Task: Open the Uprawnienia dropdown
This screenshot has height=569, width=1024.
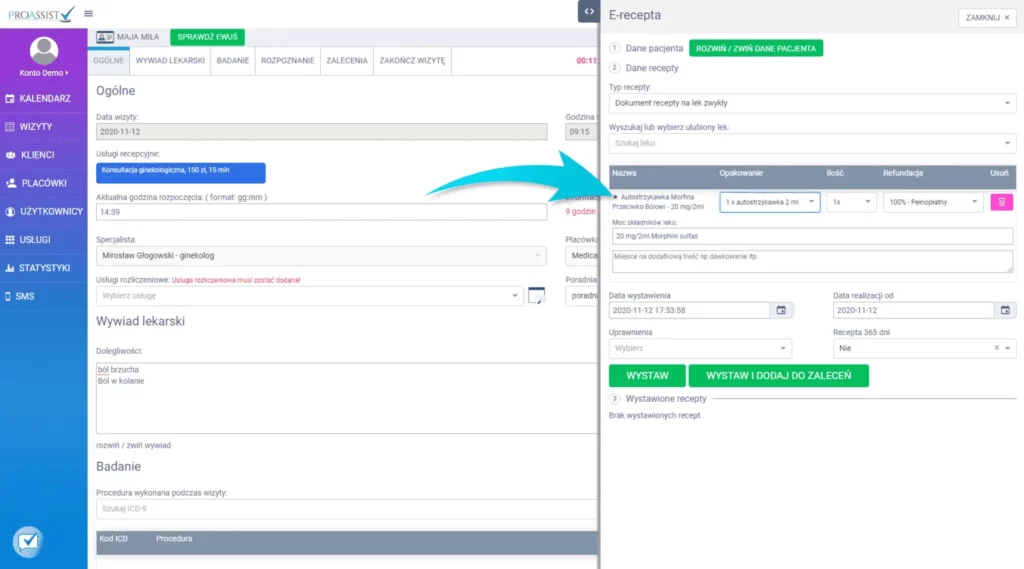Action: tap(700, 348)
